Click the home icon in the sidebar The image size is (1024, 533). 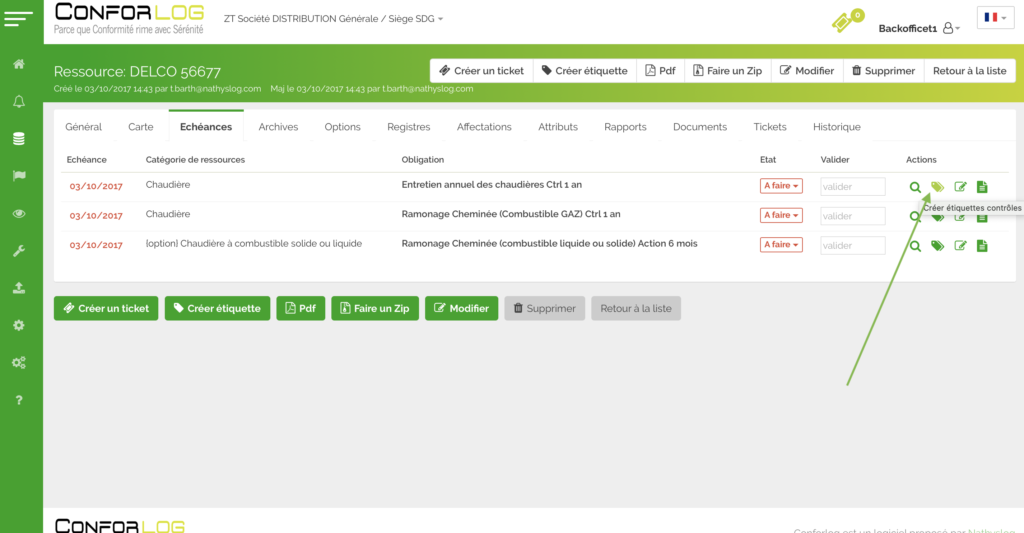[x=19, y=64]
